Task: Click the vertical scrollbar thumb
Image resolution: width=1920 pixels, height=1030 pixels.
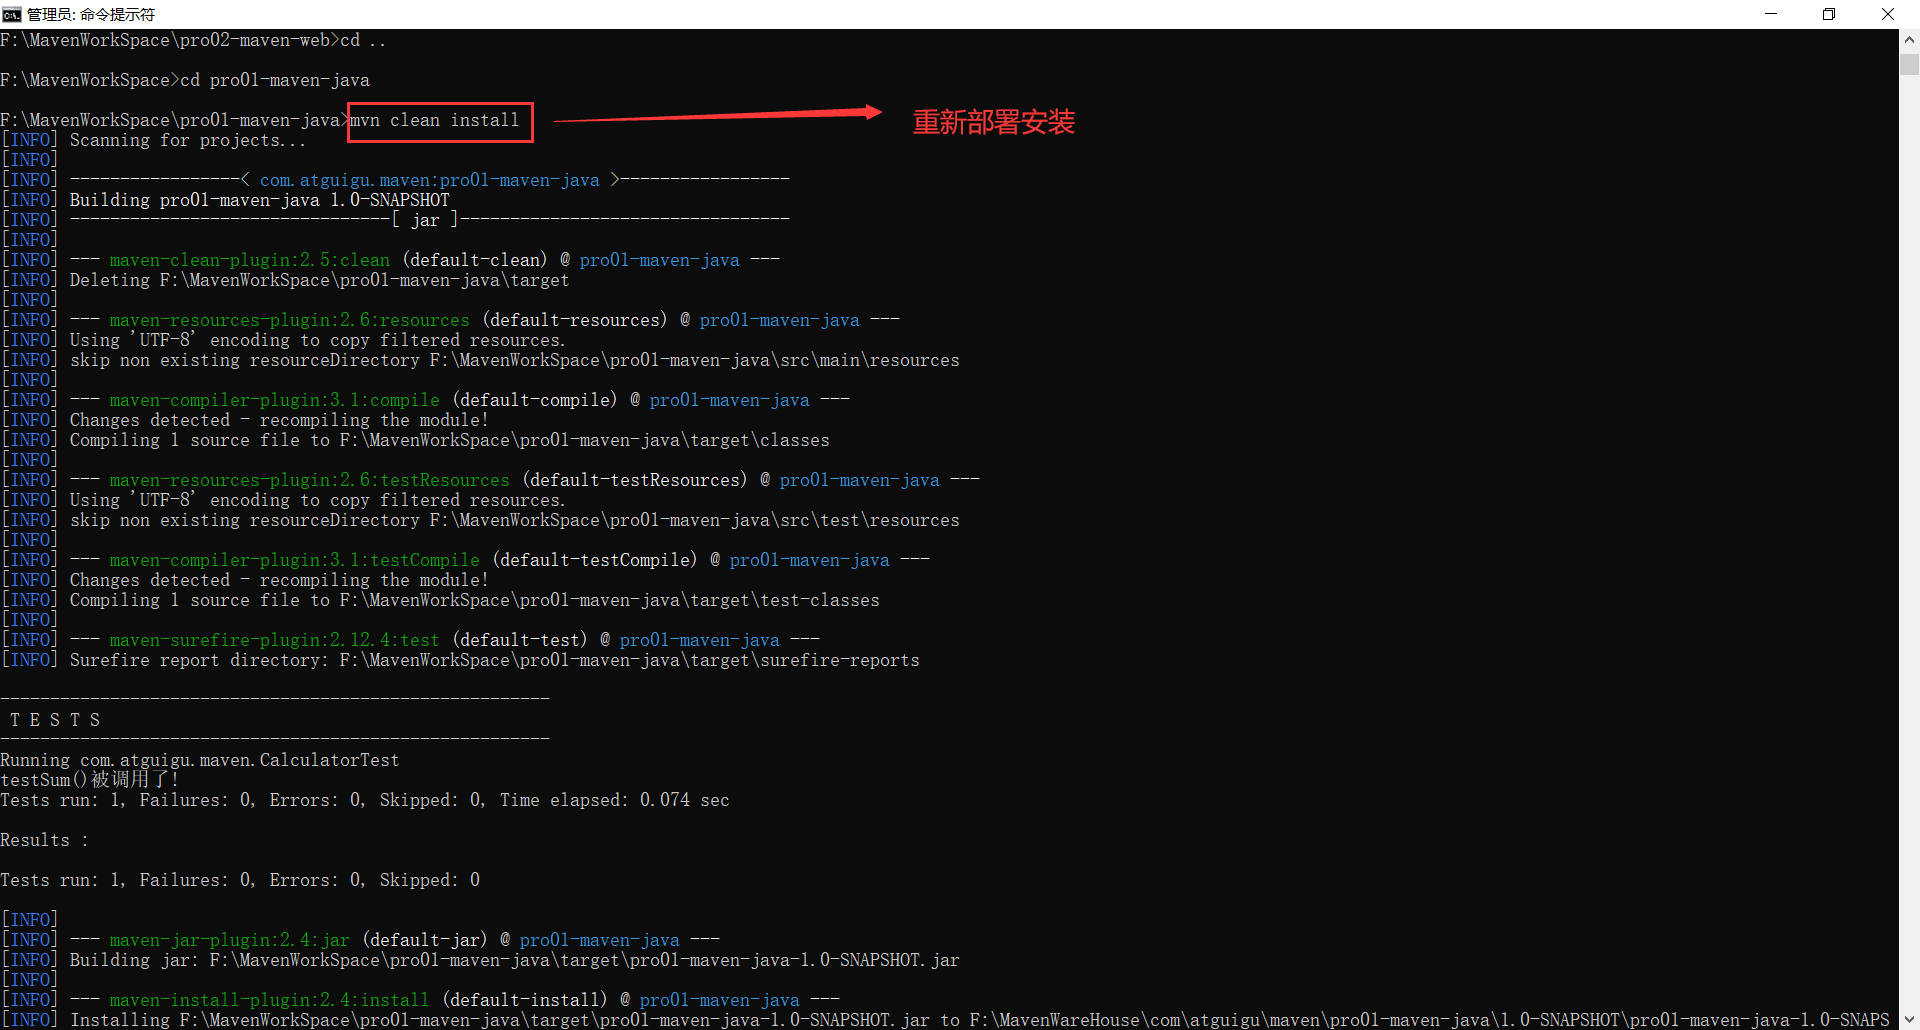Action: click(1909, 64)
